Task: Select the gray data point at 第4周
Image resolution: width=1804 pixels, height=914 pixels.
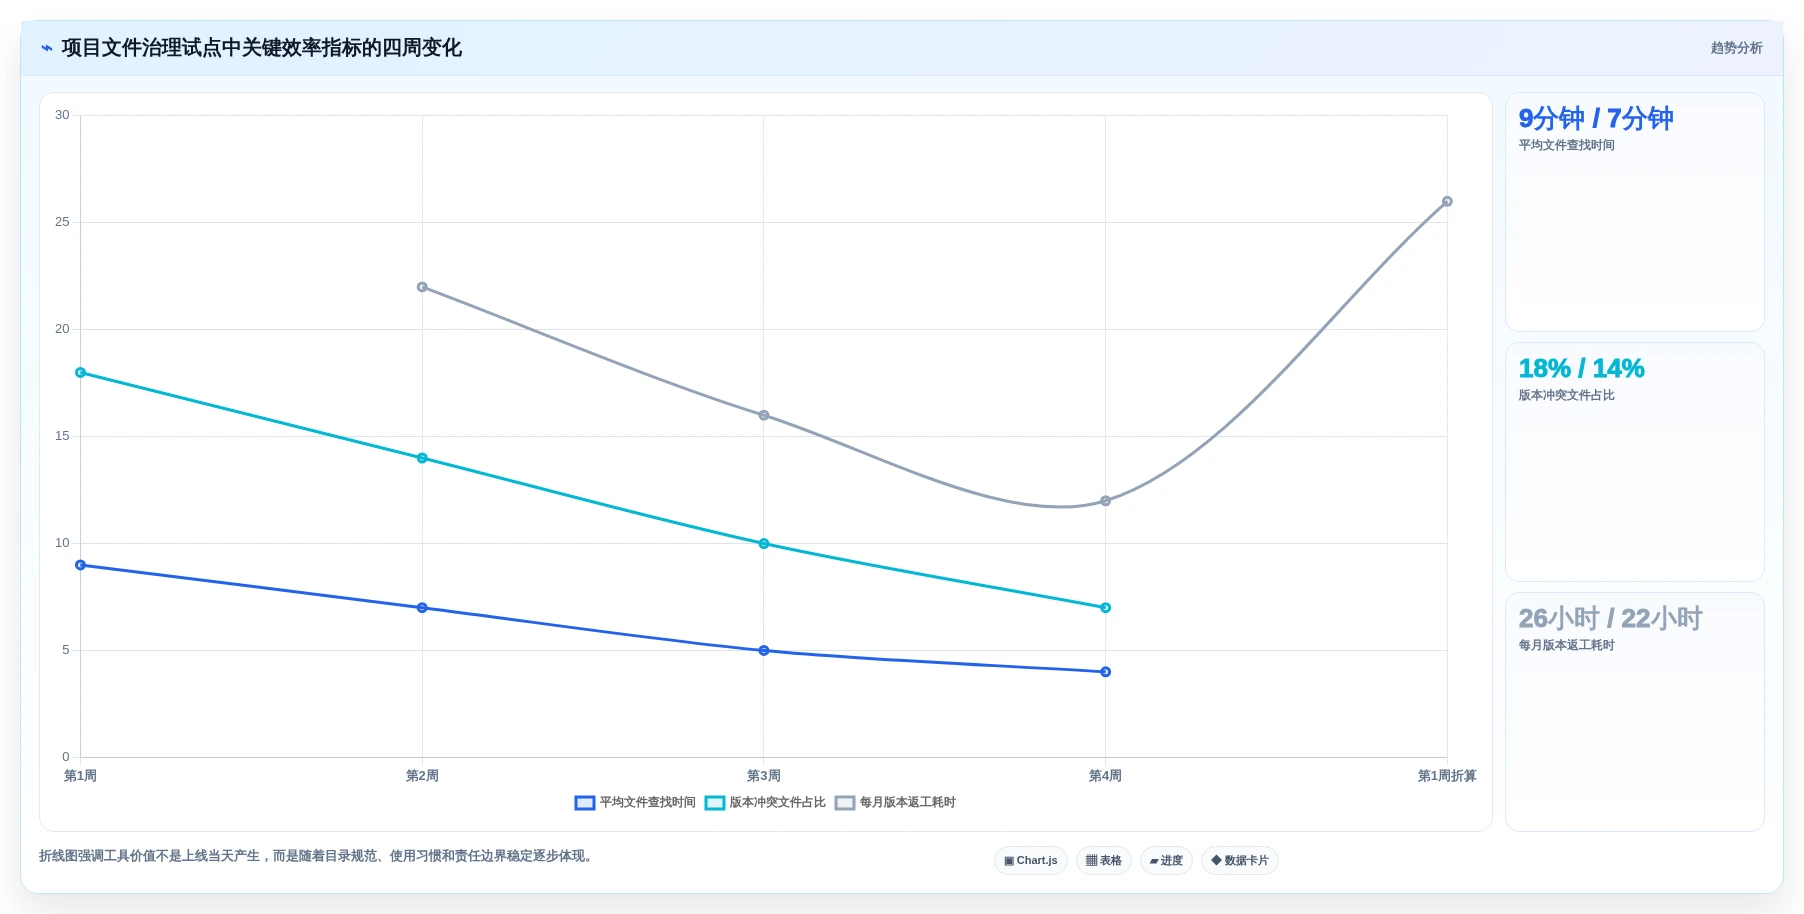Action: 1105,501
